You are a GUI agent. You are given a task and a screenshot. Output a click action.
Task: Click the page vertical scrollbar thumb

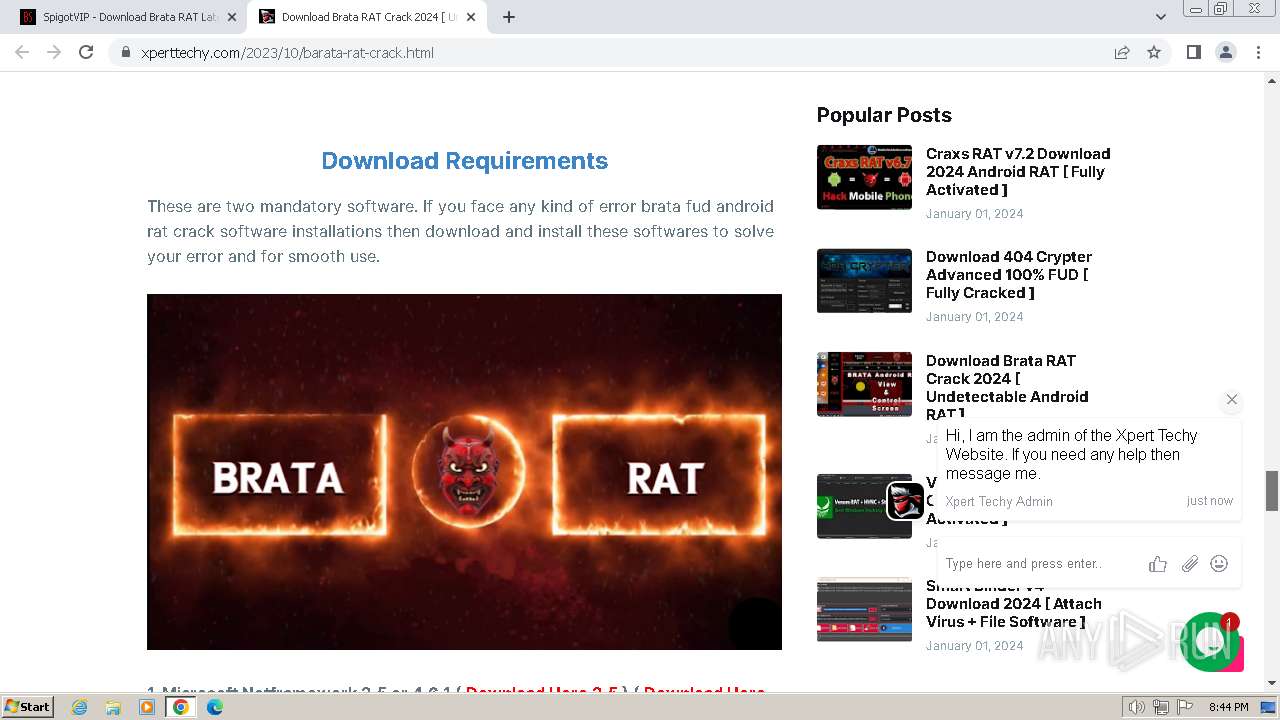tap(1272, 490)
